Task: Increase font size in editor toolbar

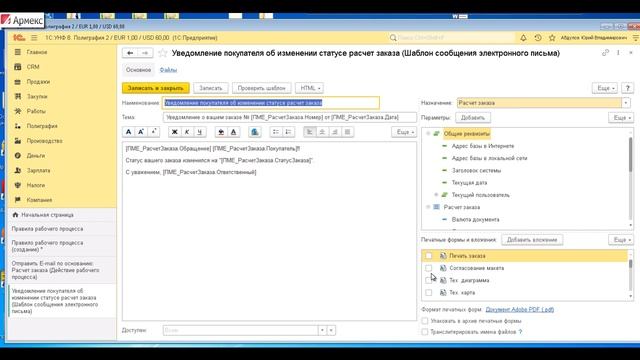Action: pyautogui.click(x=141, y=132)
